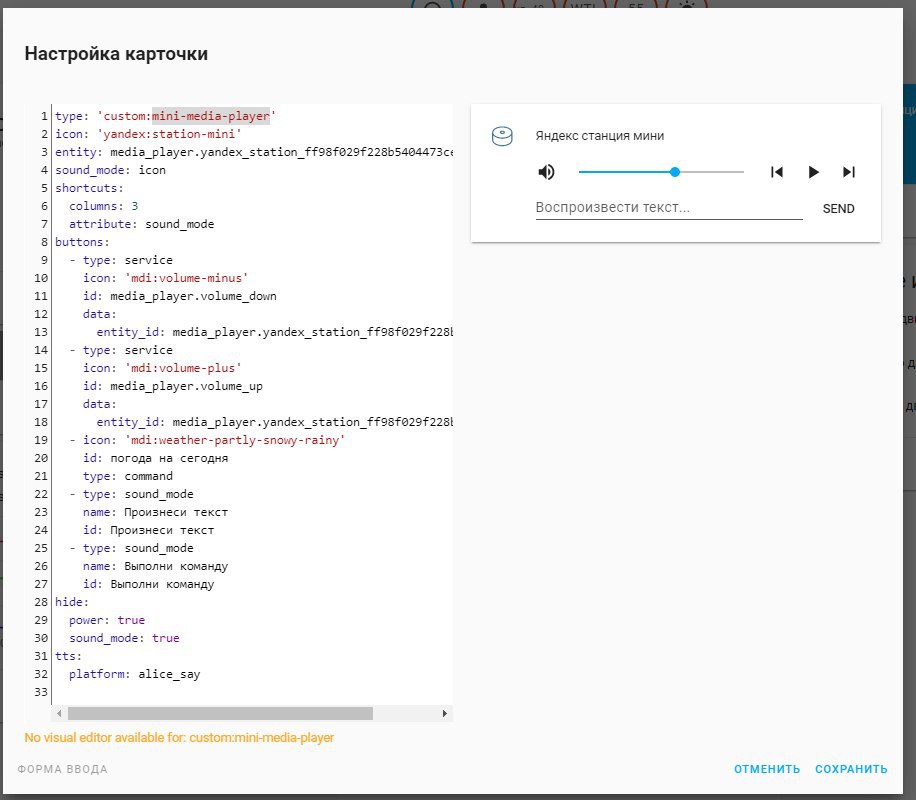Click scrollbar left arrow in code editor
916x800 pixels.
coord(59,714)
